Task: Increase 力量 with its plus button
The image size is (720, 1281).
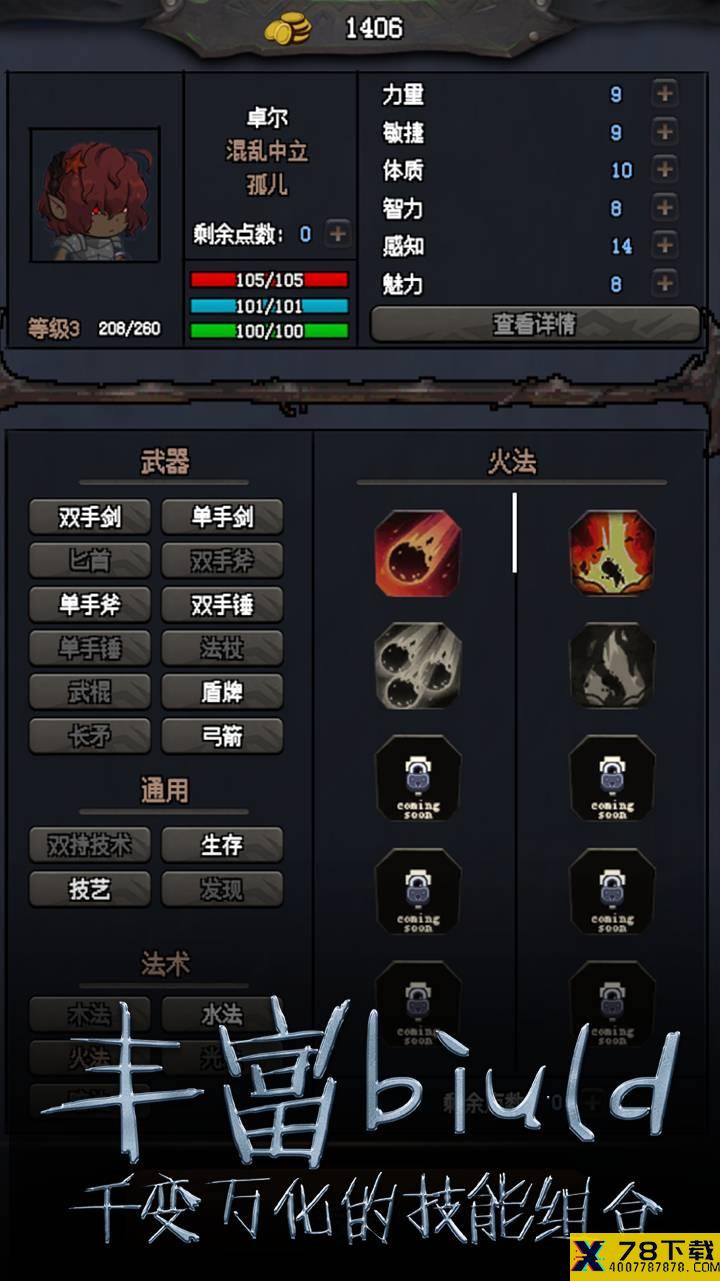Action: pyautogui.click(x=665, y=94)
